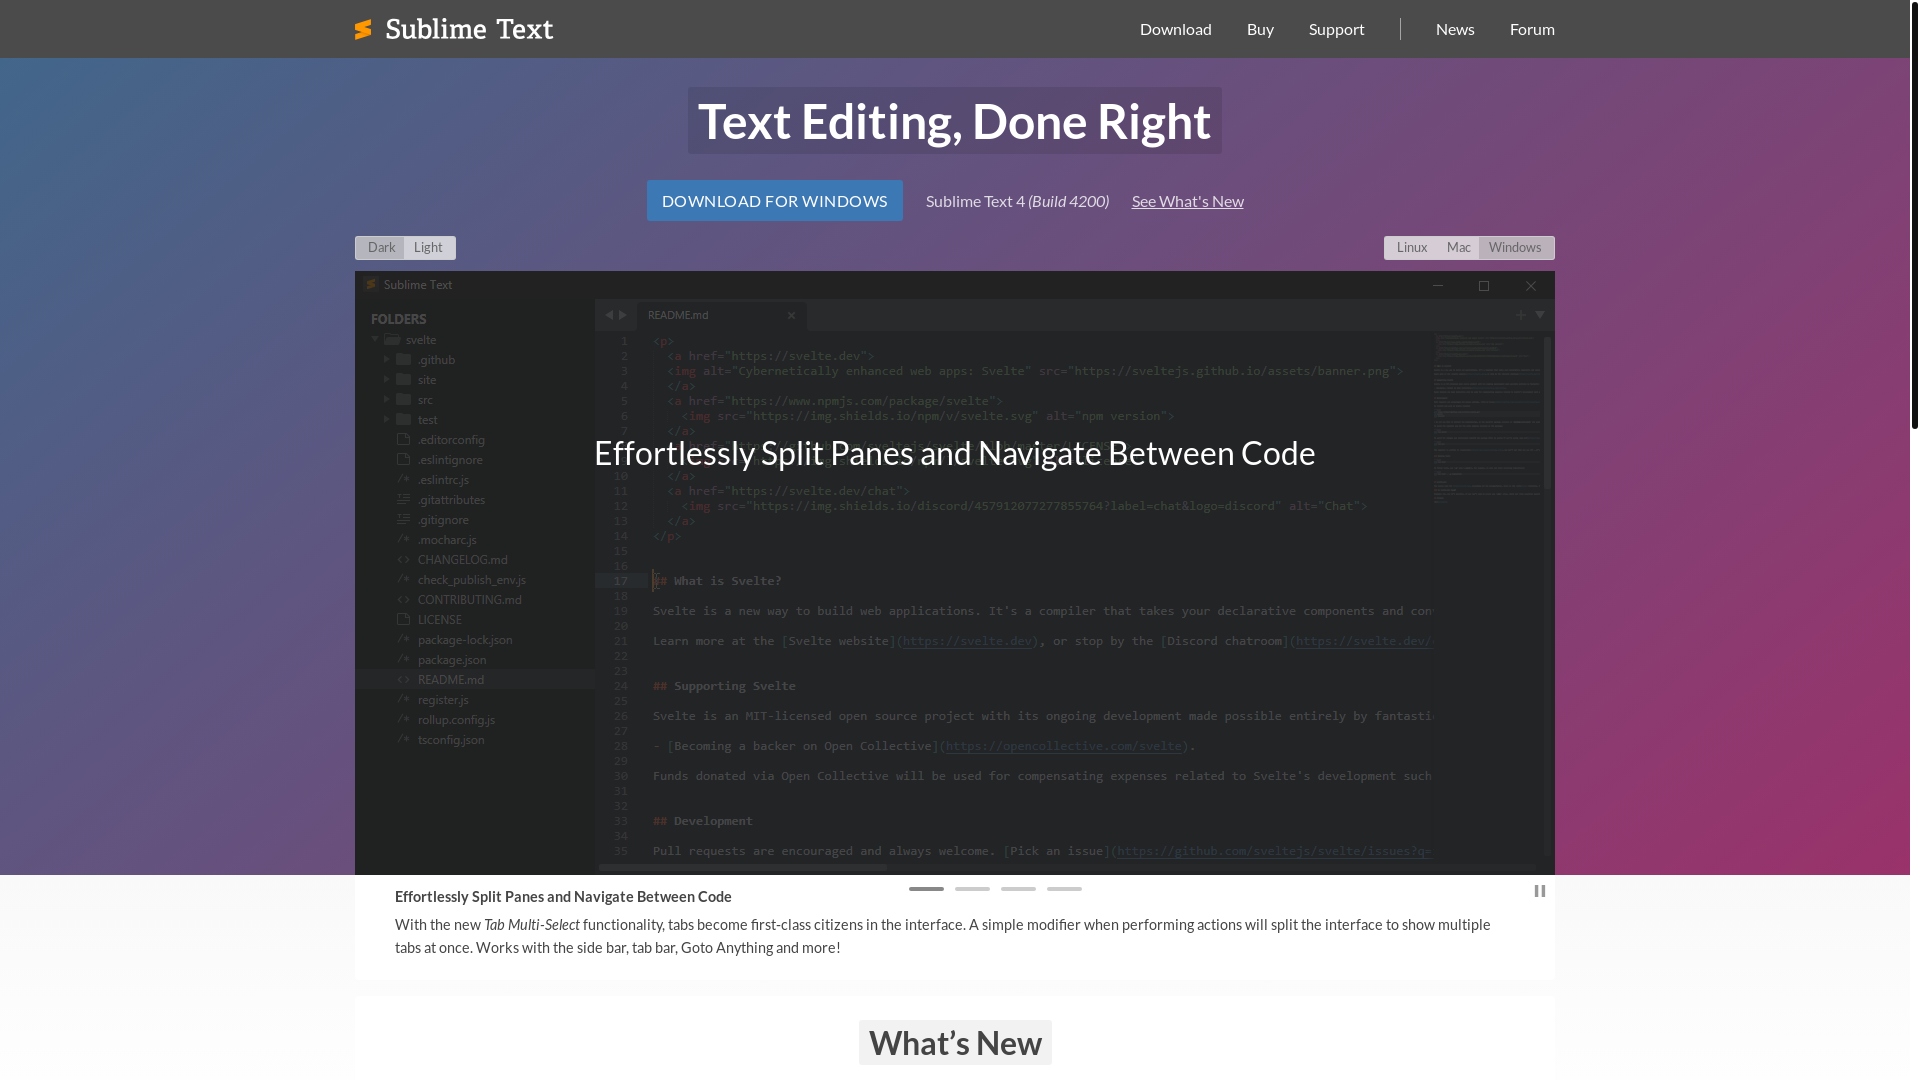
Task: Click the https://svelte.dev link on line 21
Action: [x=967, y=641]
